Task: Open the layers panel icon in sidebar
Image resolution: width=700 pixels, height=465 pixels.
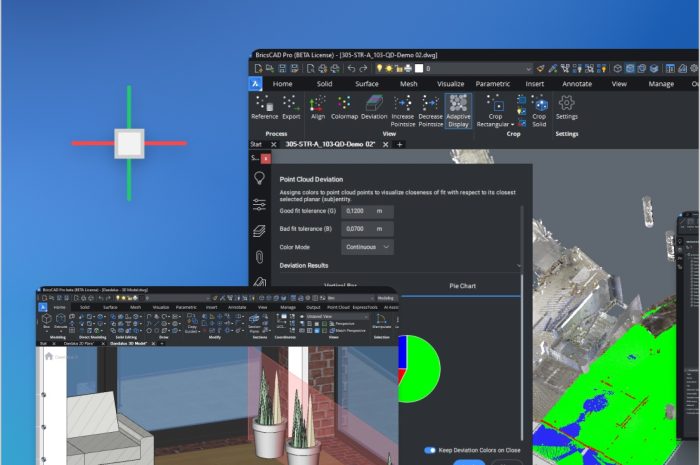Action: [259, 231]
